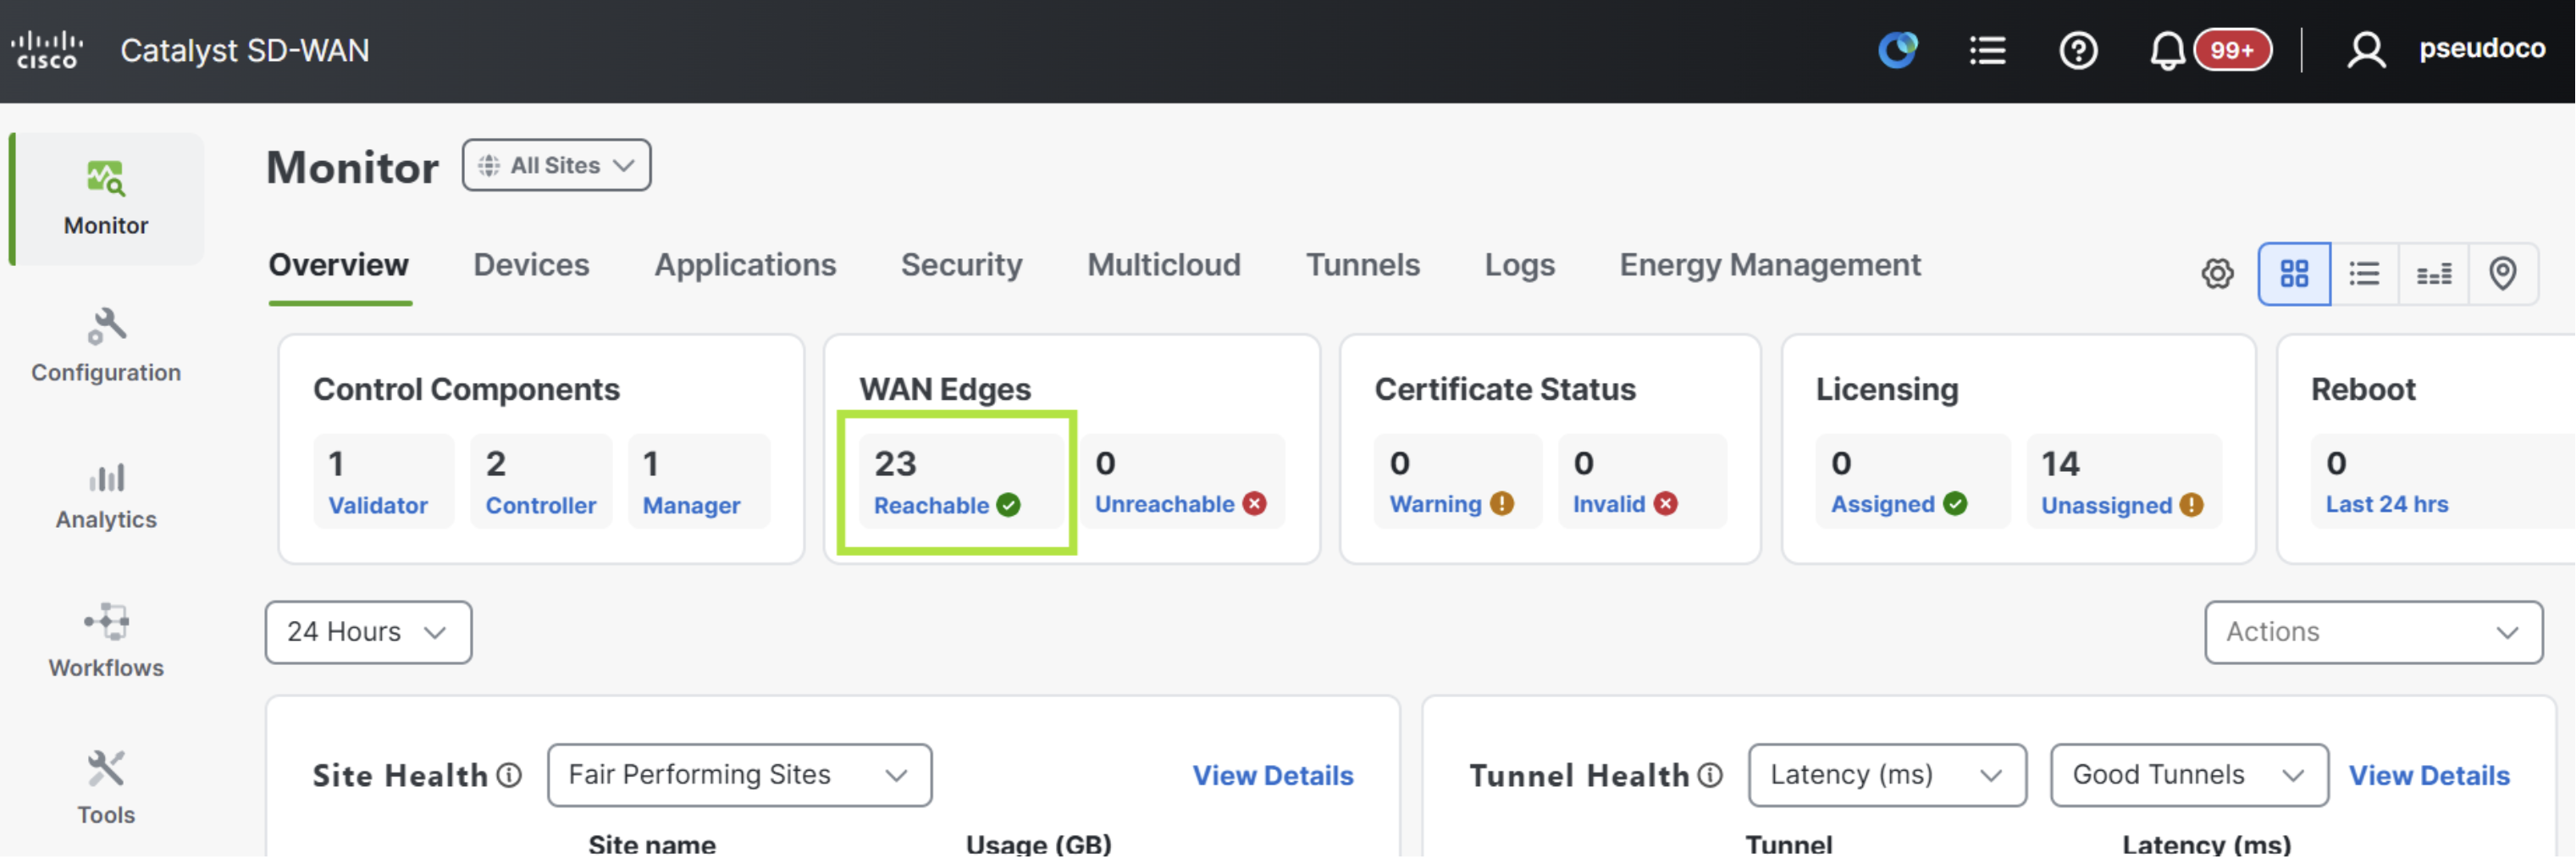The width and height of the screenshot is (2576, 859).
Task: Click the Validator link
Action: click(x=378, y=506)
